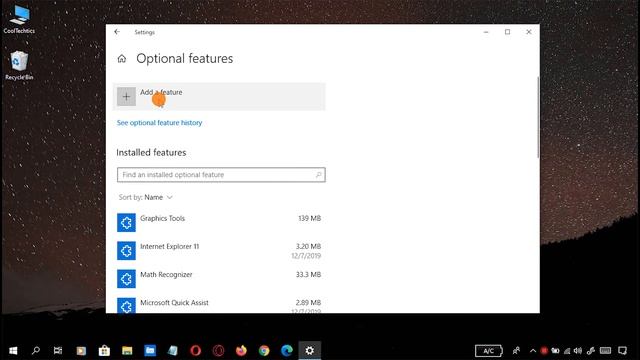Launch Microsoft Edge from the taskbar

pyautogui.click(x=287, y=351)
